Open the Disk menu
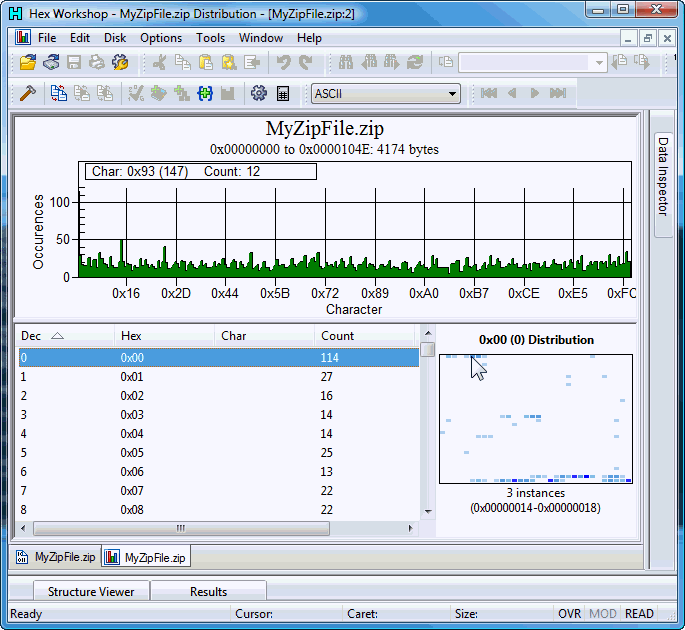This screenshot has height=630, width=685. [115, 38]
